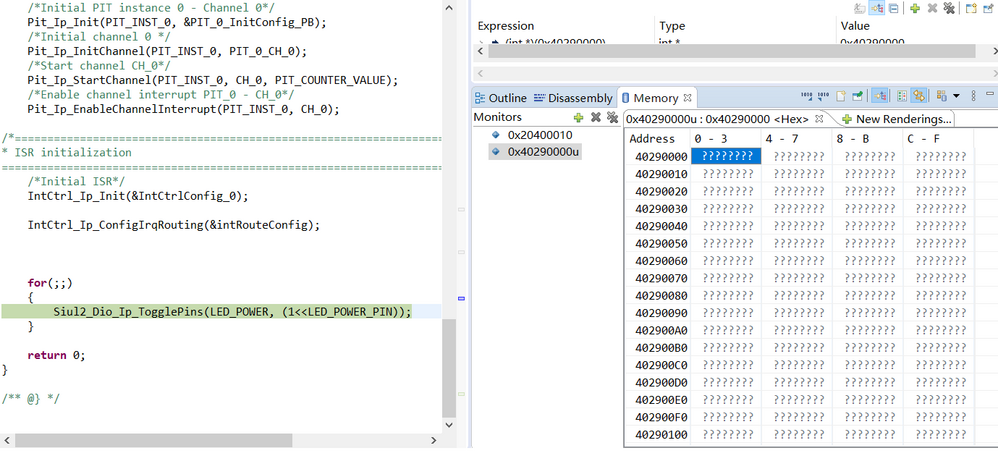The image size is (998, 469).
Task: Switch to the Outline tab
Action: coord(501,98)
